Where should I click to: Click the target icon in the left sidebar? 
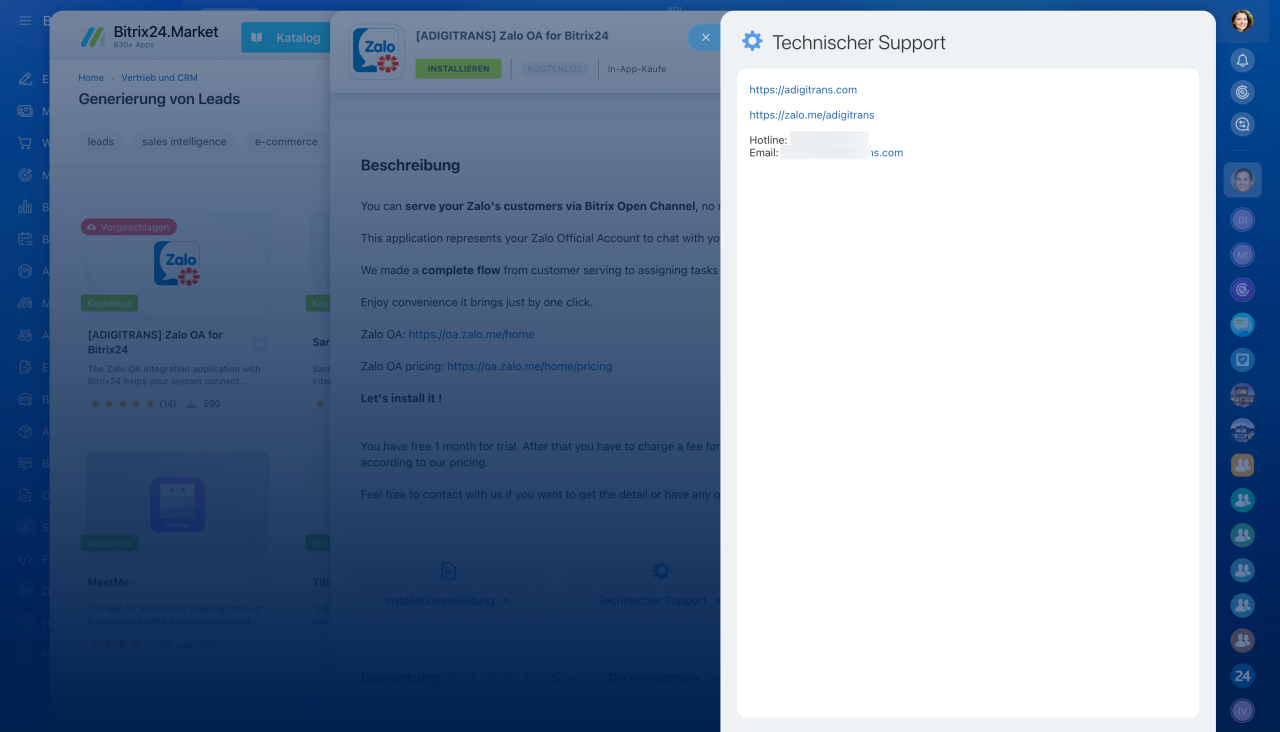pyautogui.click(x=25, y=175)
